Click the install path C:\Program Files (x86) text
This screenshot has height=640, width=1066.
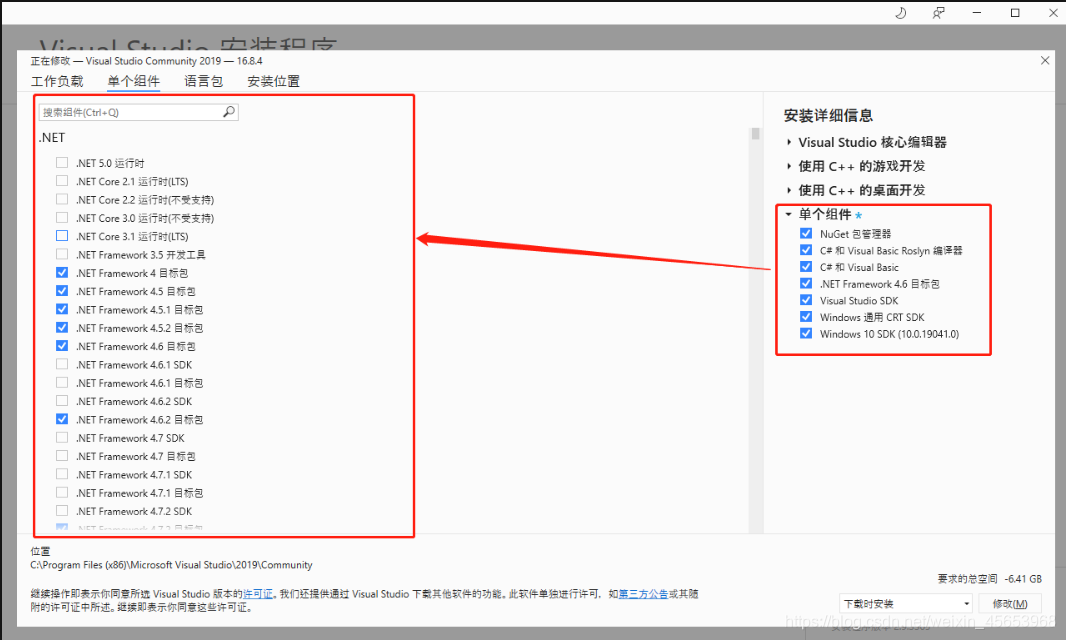tap(171, 565)
